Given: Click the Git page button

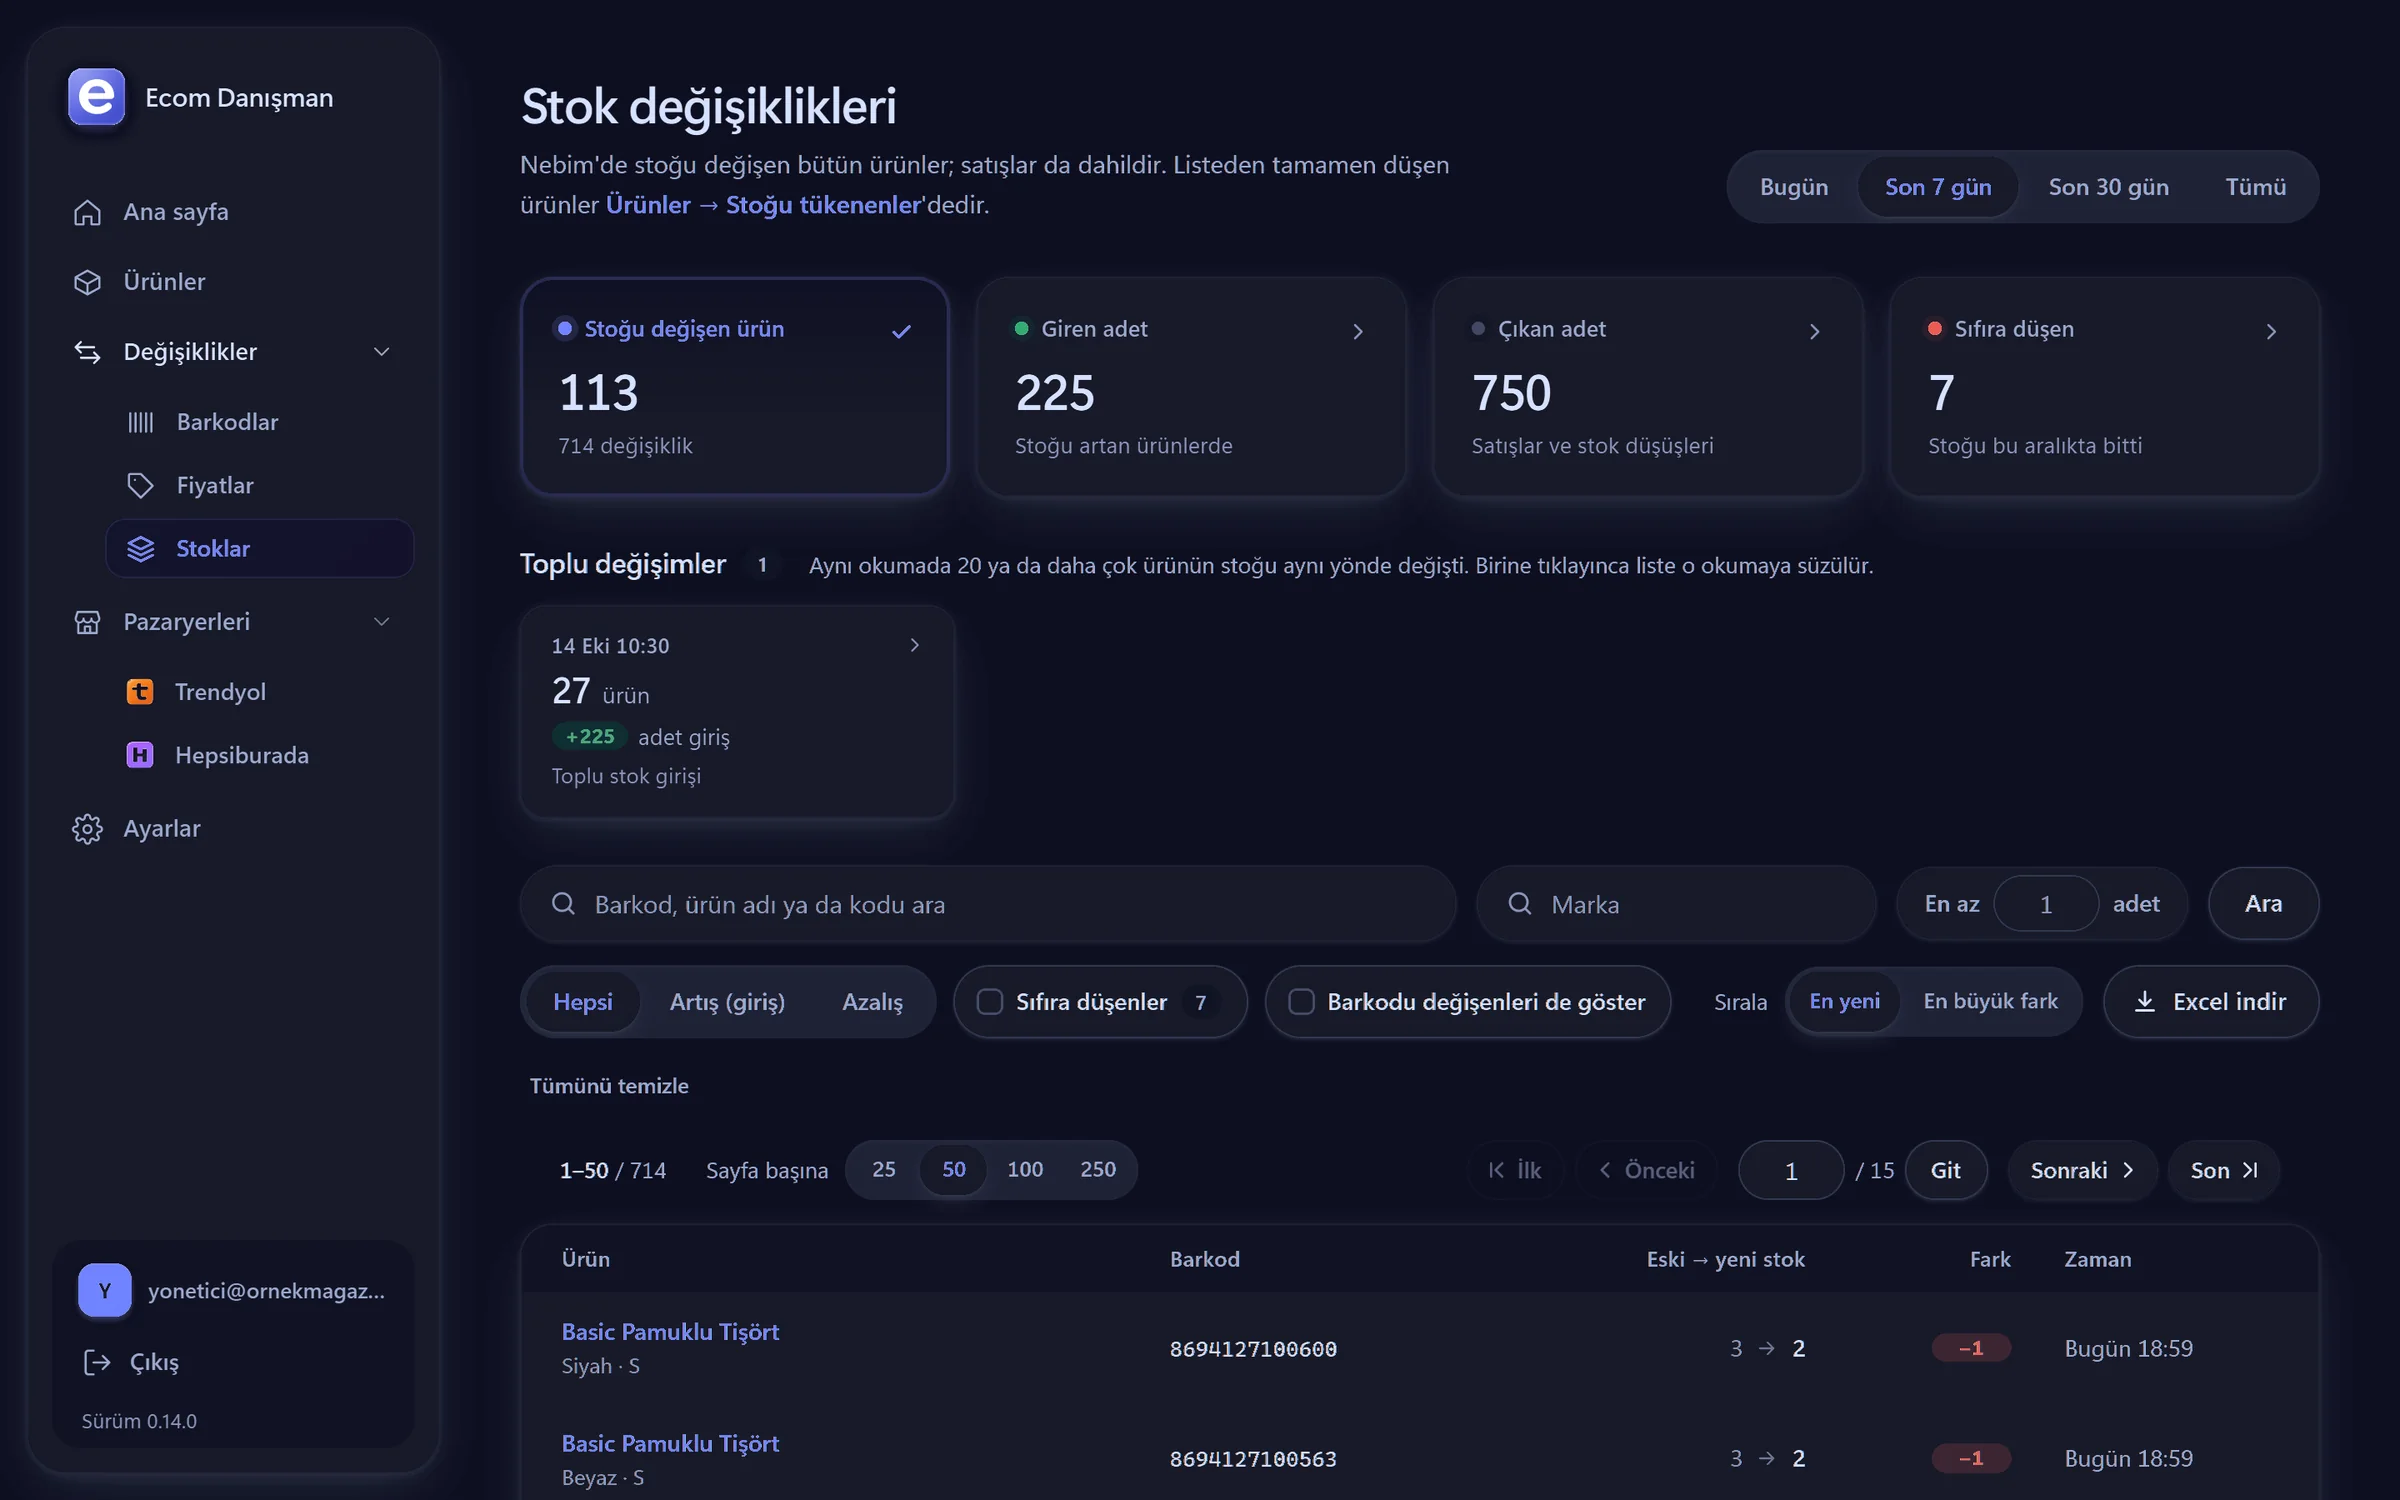Looking at the screenshot, I should [x=1945, y=1170].
